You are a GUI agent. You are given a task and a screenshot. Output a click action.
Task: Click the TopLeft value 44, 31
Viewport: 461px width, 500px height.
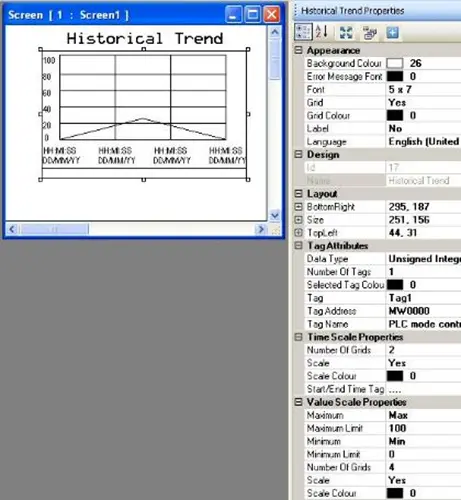(403, 233)
